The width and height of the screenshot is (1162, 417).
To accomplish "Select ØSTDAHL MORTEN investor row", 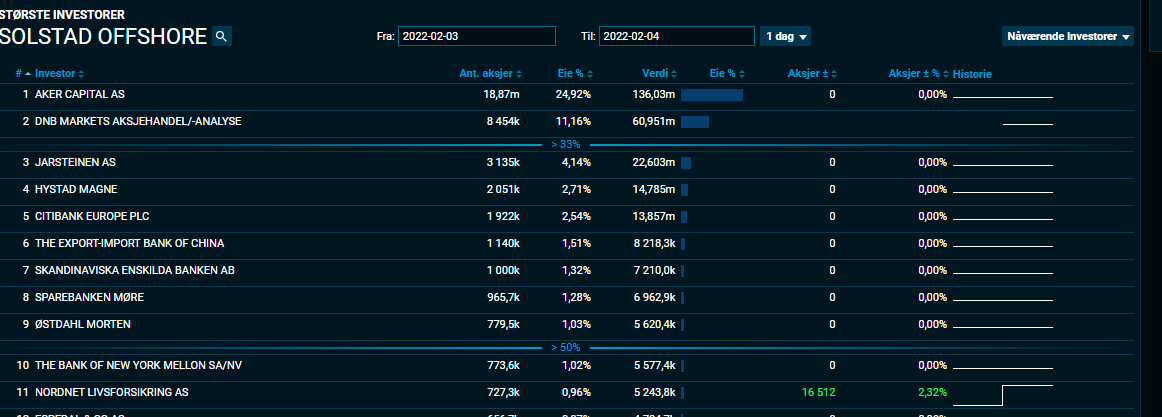I will tap(567, 324).
